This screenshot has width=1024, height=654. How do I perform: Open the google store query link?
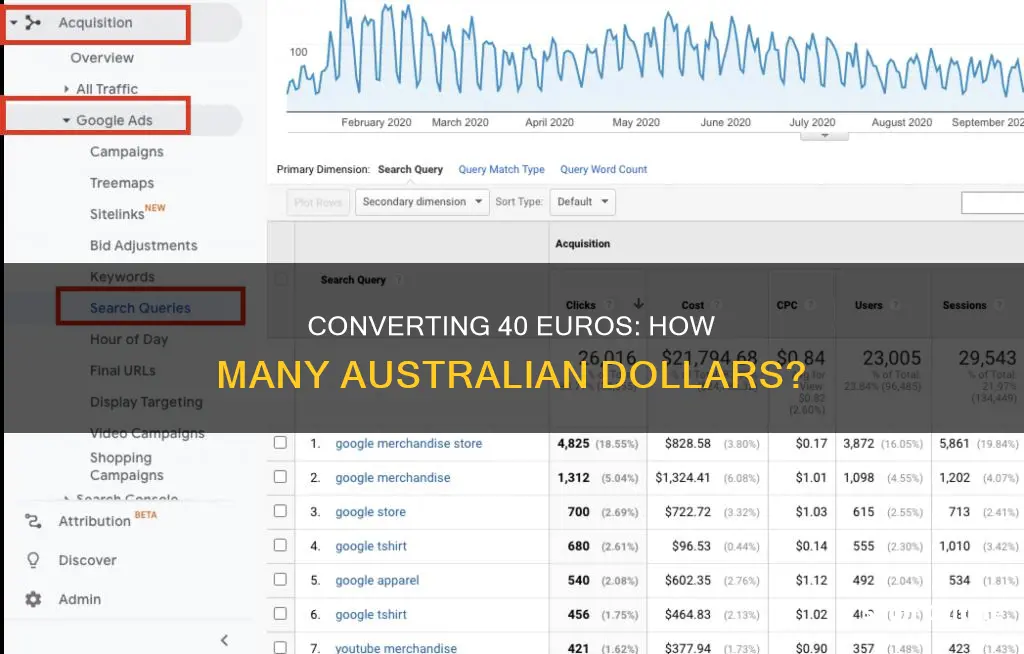coord(370,512)
